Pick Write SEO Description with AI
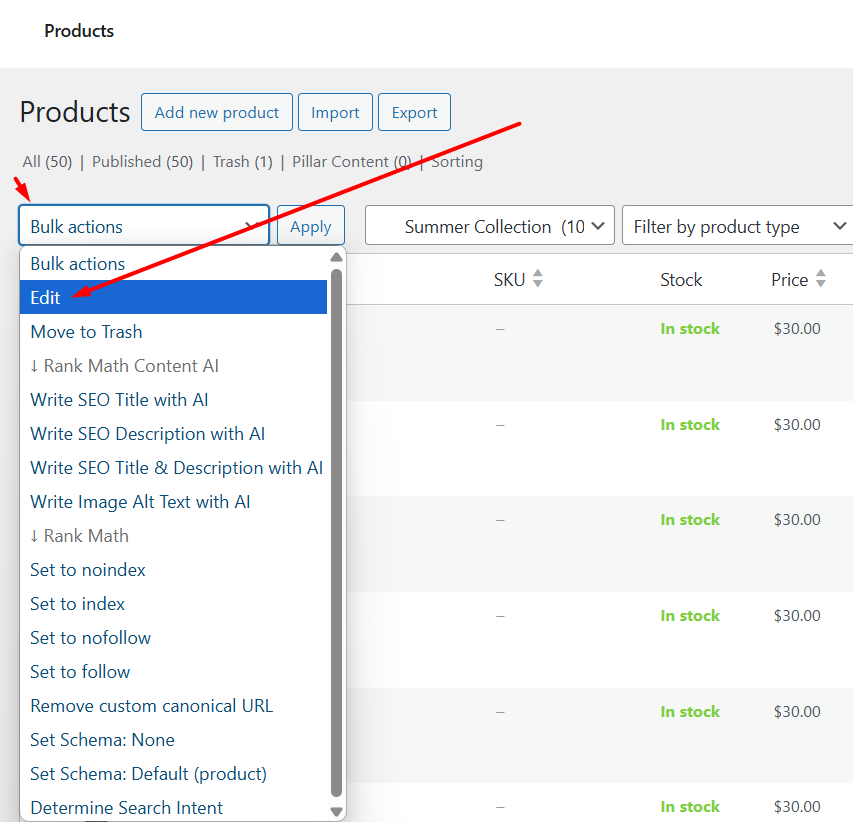This screenshot has width=853, height=822. tap(147, 434)
